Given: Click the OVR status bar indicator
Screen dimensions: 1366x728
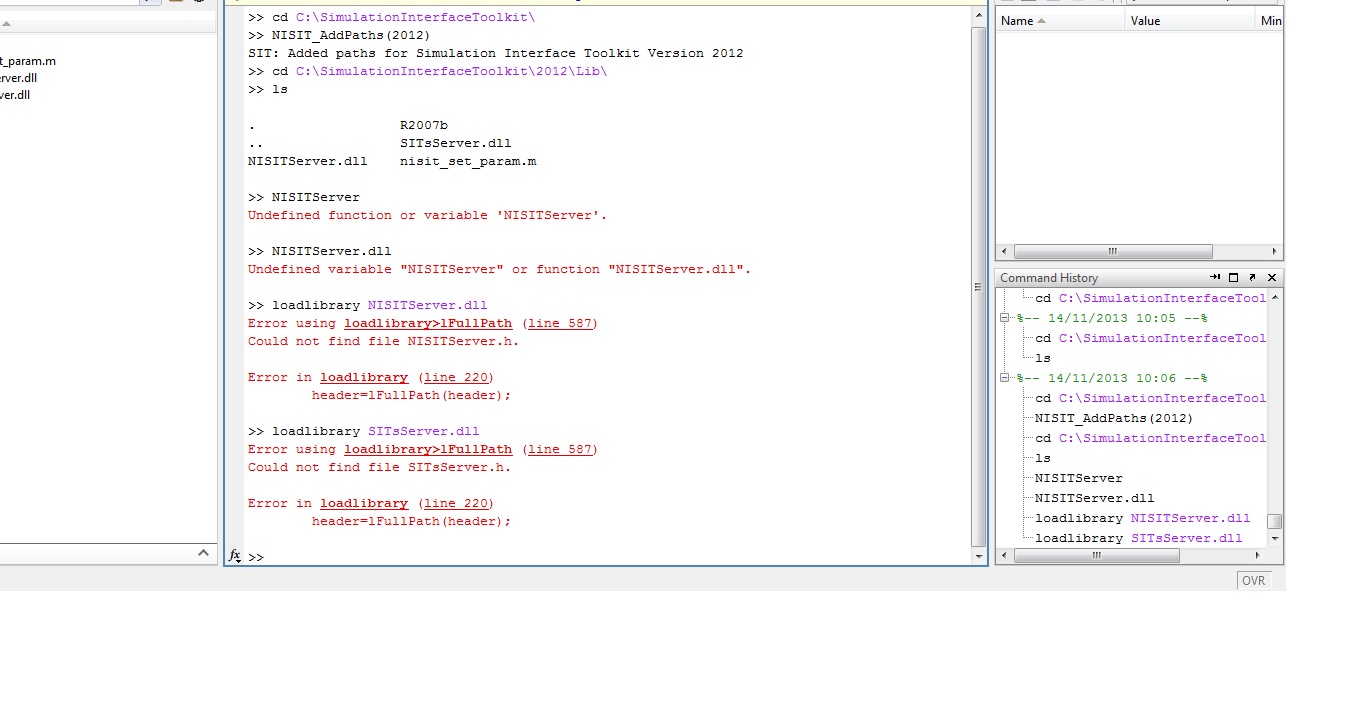Looking at the screenshot, I should pos(1253,581).
